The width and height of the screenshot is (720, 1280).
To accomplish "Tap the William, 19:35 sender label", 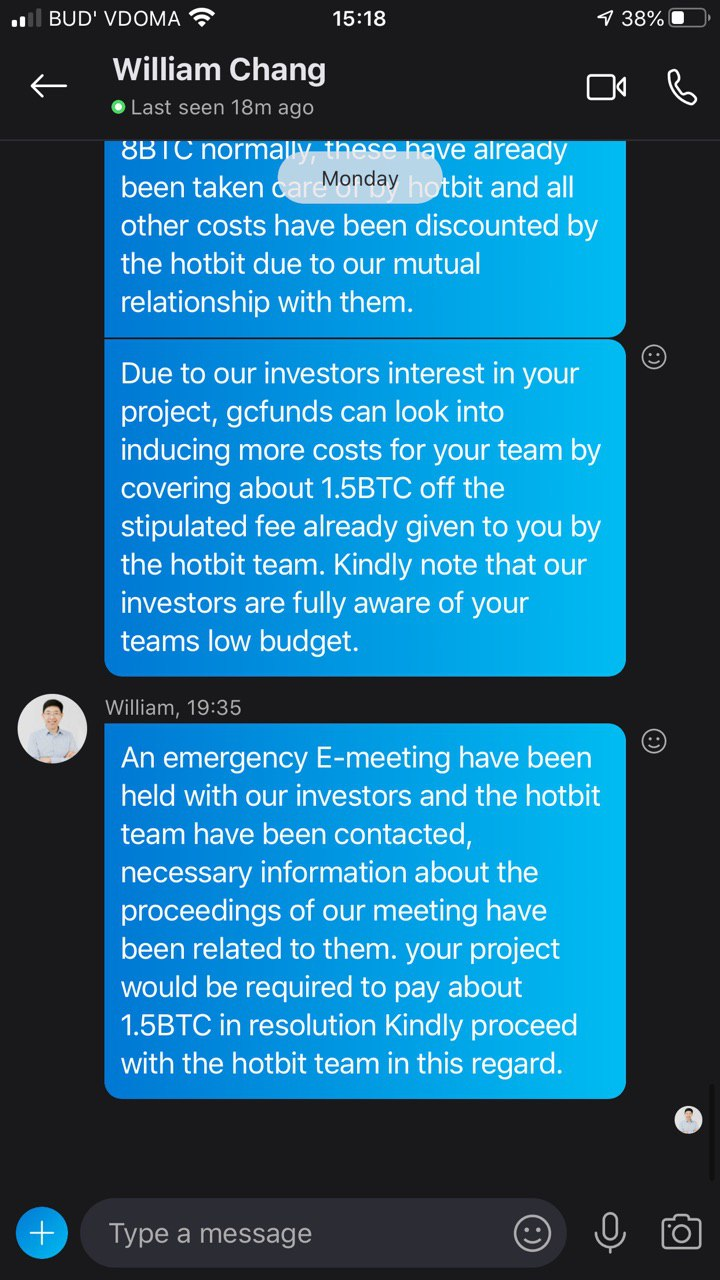I will 173,707.
